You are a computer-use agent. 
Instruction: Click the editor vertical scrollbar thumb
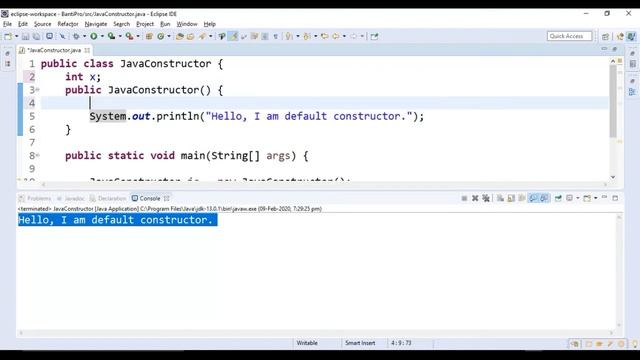point(613,101)
